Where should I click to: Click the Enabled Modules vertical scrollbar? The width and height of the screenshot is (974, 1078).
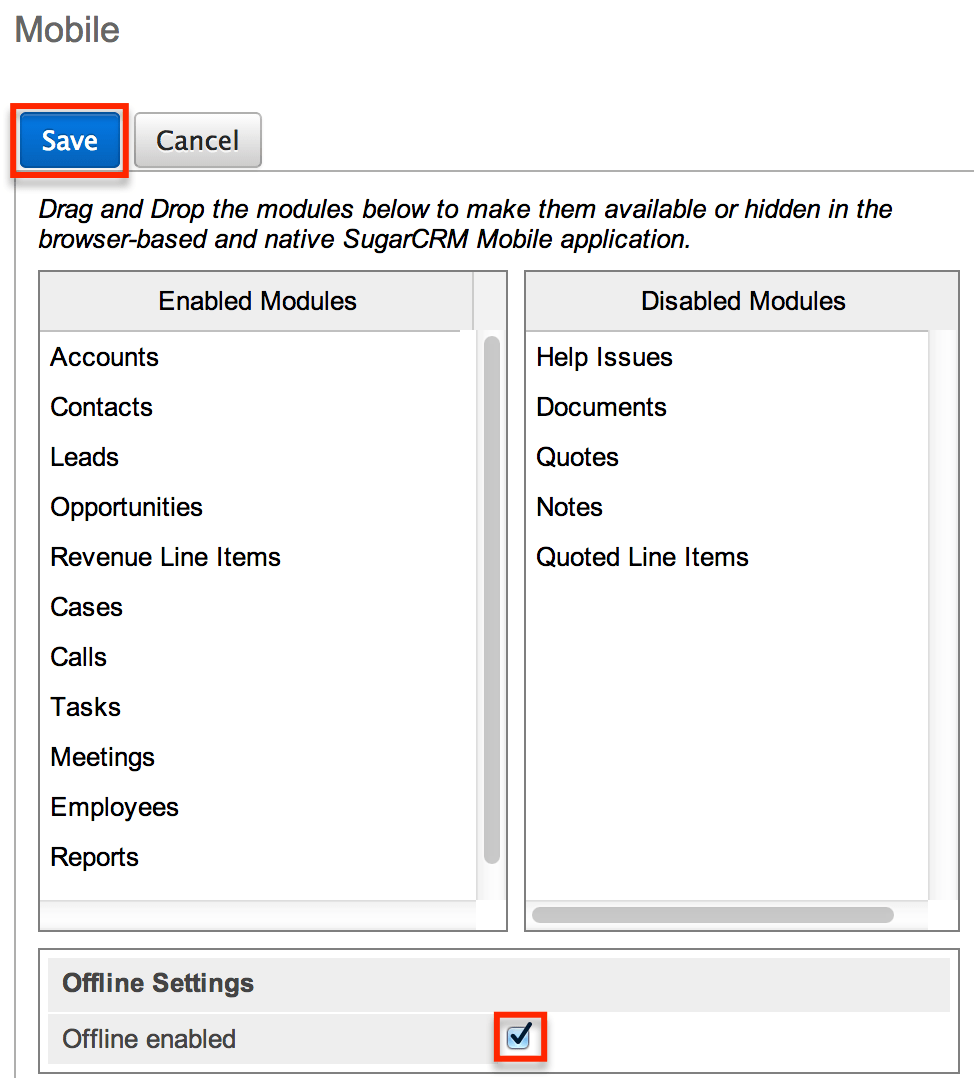click(491, 600)
